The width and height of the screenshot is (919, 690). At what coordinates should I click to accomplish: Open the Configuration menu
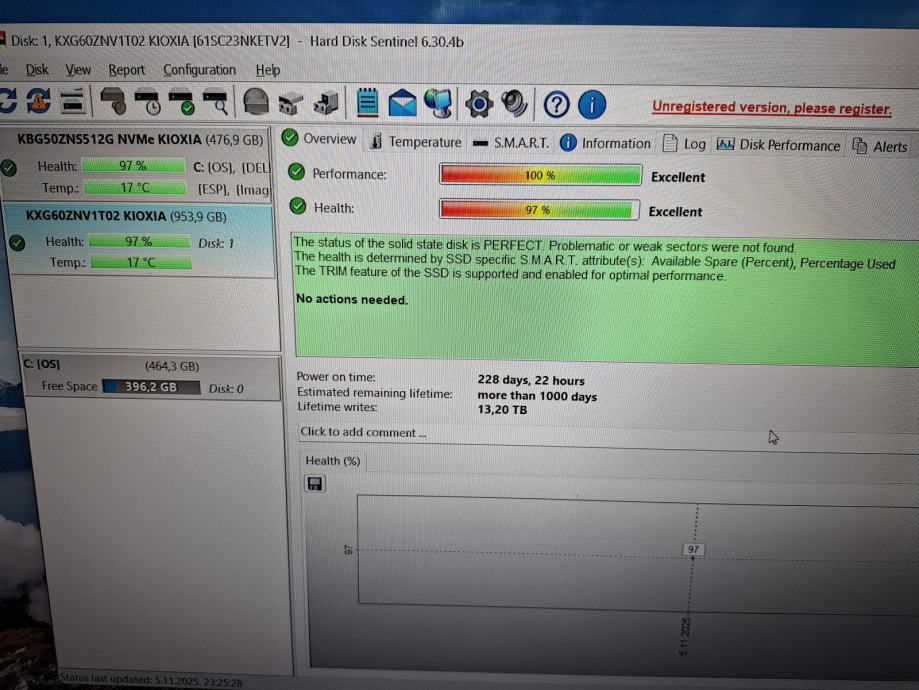[199, 70]
